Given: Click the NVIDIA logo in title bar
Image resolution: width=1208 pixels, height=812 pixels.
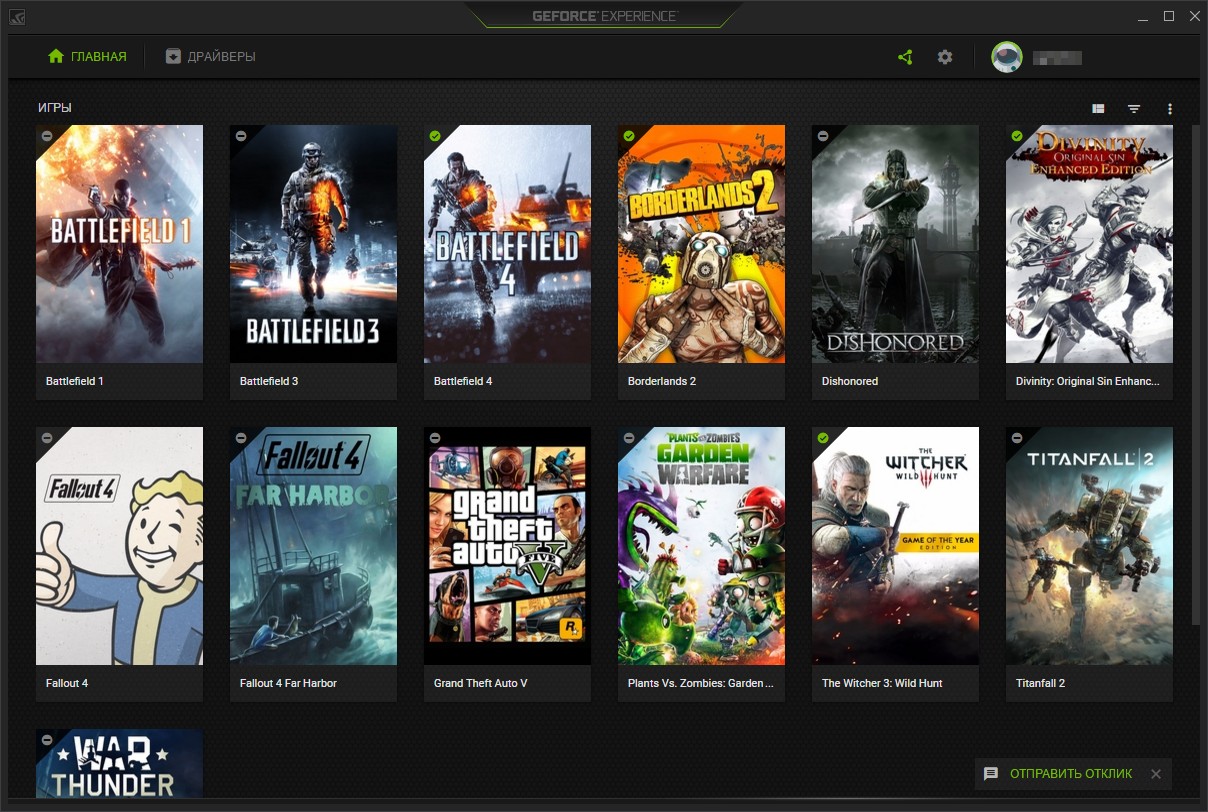Looking at the screenshot, I should (x=19, y=17).
